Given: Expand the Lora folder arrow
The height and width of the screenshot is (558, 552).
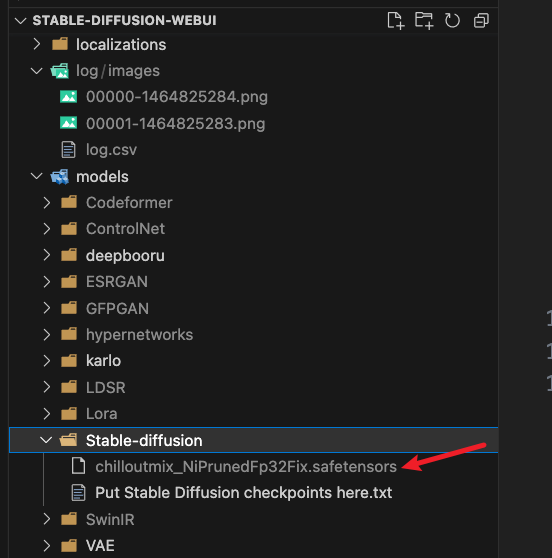Looking at the screenshot, I should (x=47, y=414).
